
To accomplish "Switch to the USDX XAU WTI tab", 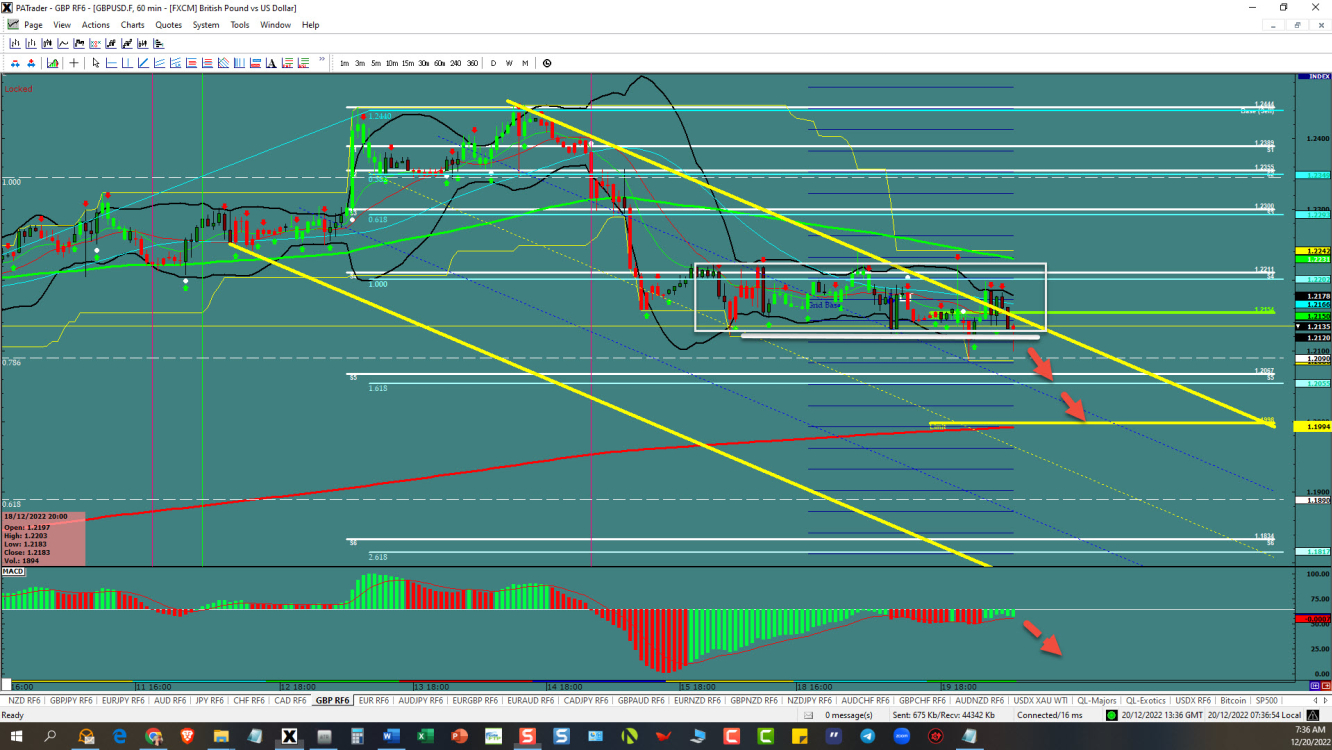I will point(1039,700).
